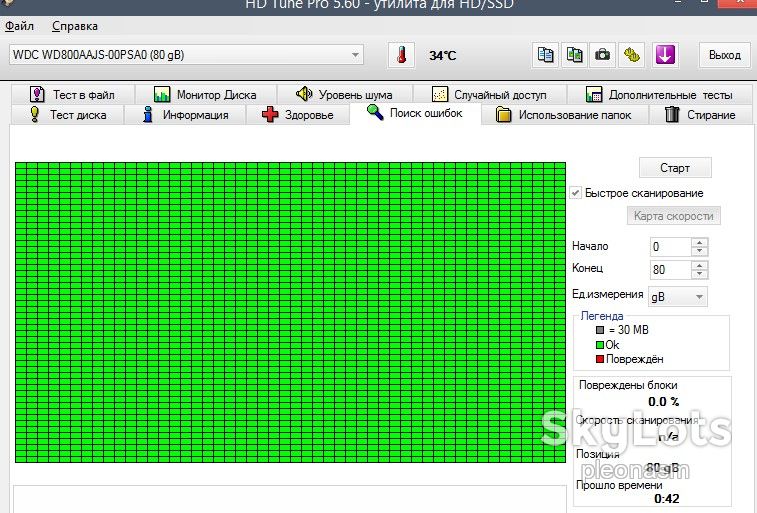Click the blue Информация tab icon

pos(148,114)
